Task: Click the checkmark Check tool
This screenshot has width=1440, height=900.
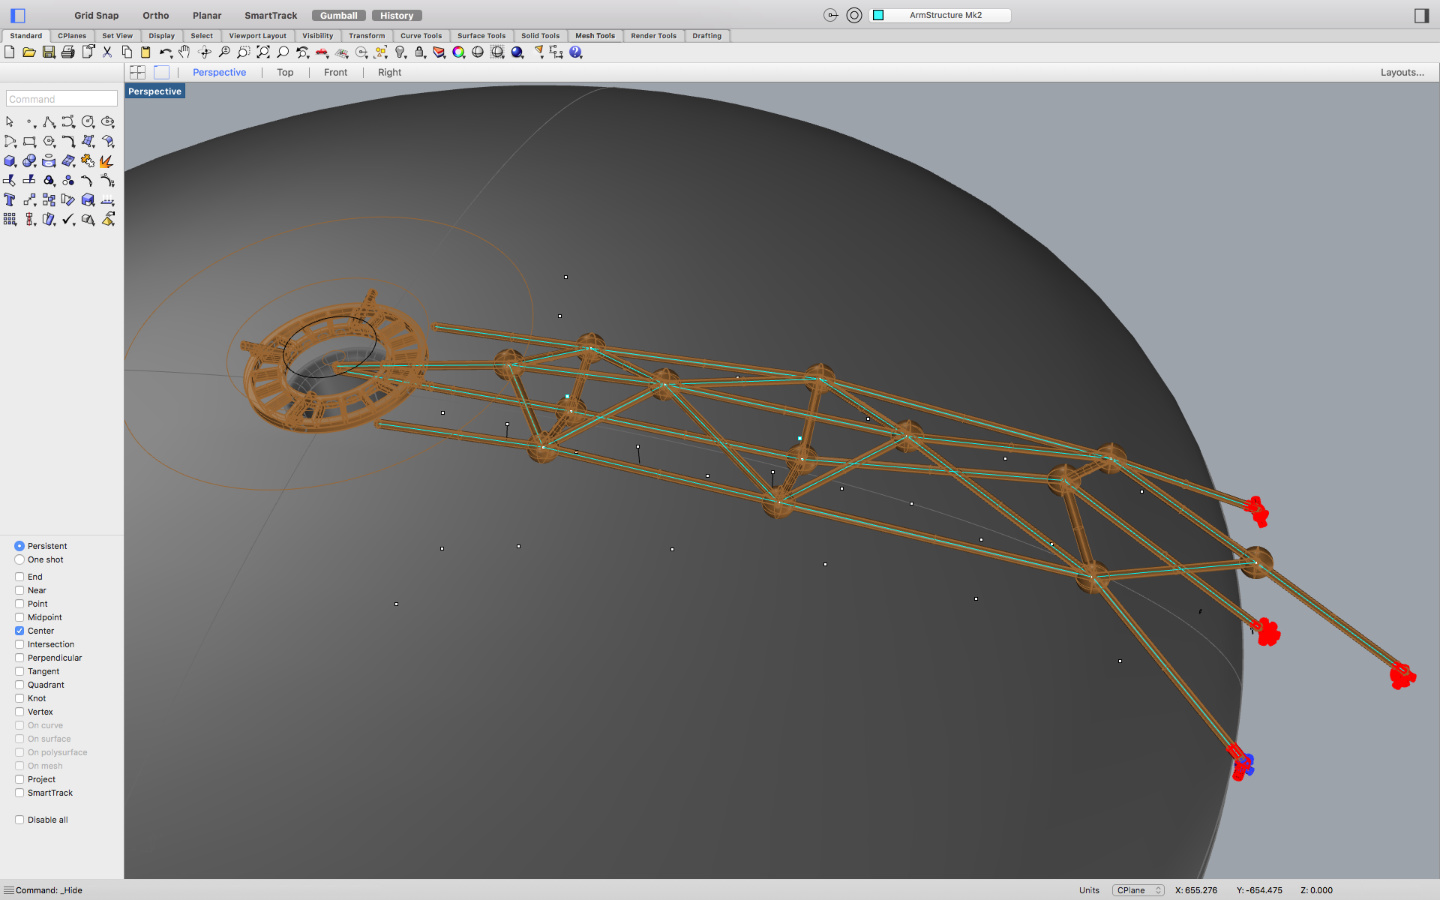Action: (68, 219)
